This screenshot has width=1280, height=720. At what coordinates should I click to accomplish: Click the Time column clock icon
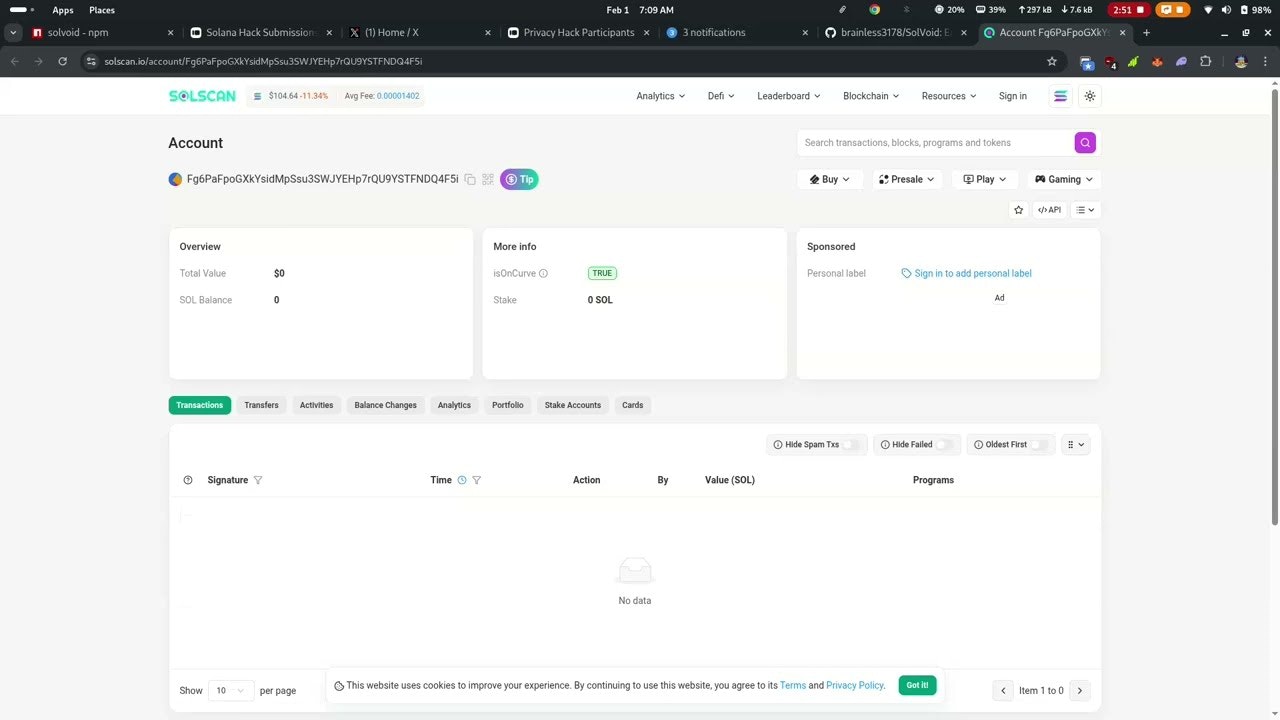462,480
